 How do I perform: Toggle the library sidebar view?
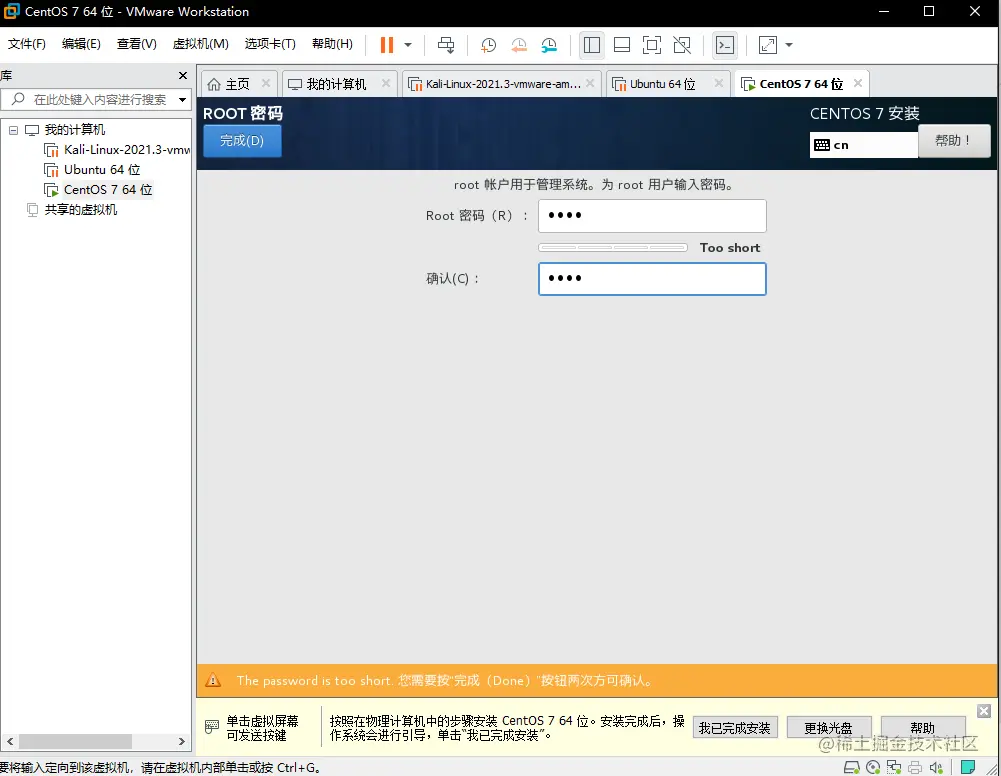pyautogui.click(x=592, y=45)
